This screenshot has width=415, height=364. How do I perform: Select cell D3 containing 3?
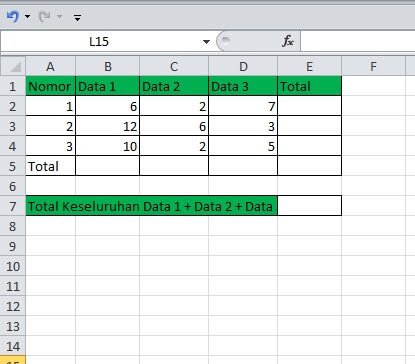click(x=243, y=126)
